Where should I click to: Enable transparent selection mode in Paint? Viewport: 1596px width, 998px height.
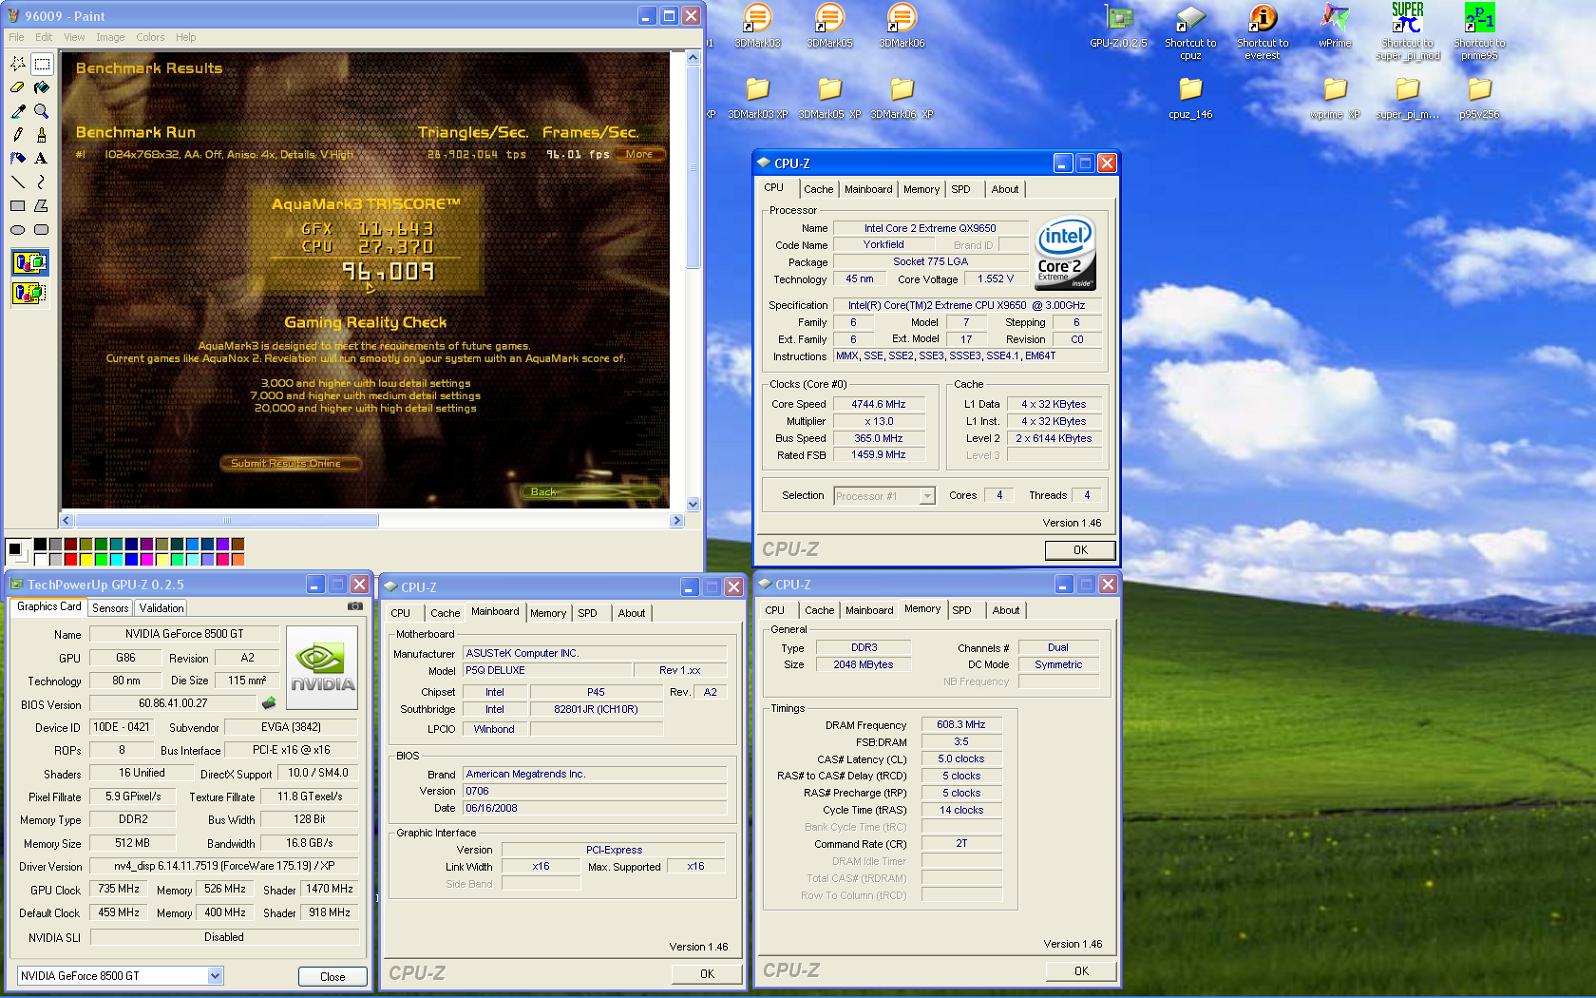tap(29, 293)
